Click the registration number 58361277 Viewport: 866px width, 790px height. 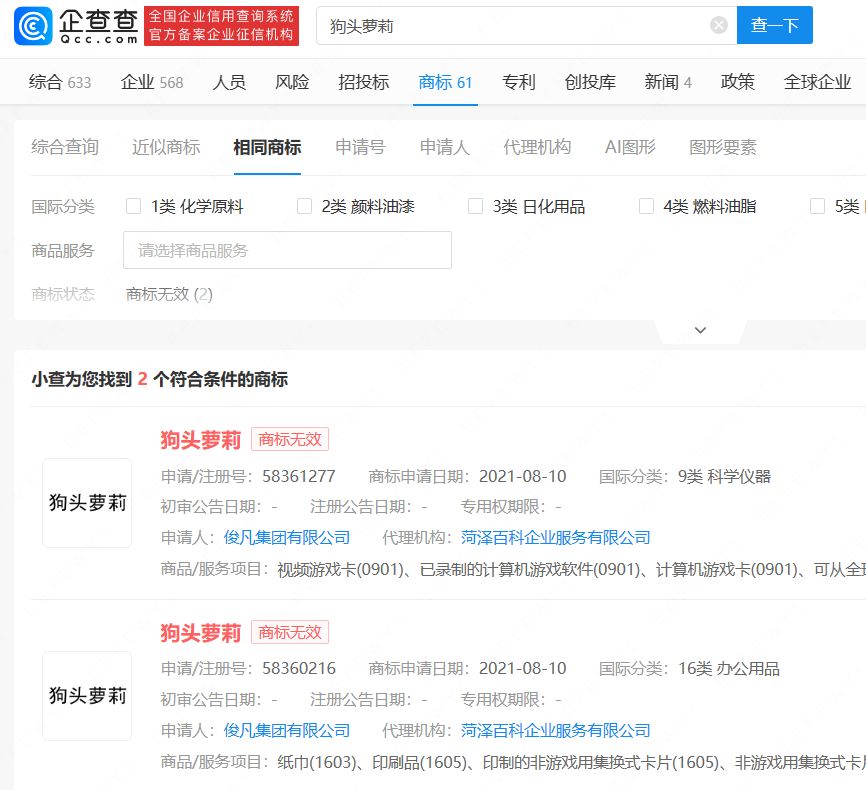click(x=299, y=476)
